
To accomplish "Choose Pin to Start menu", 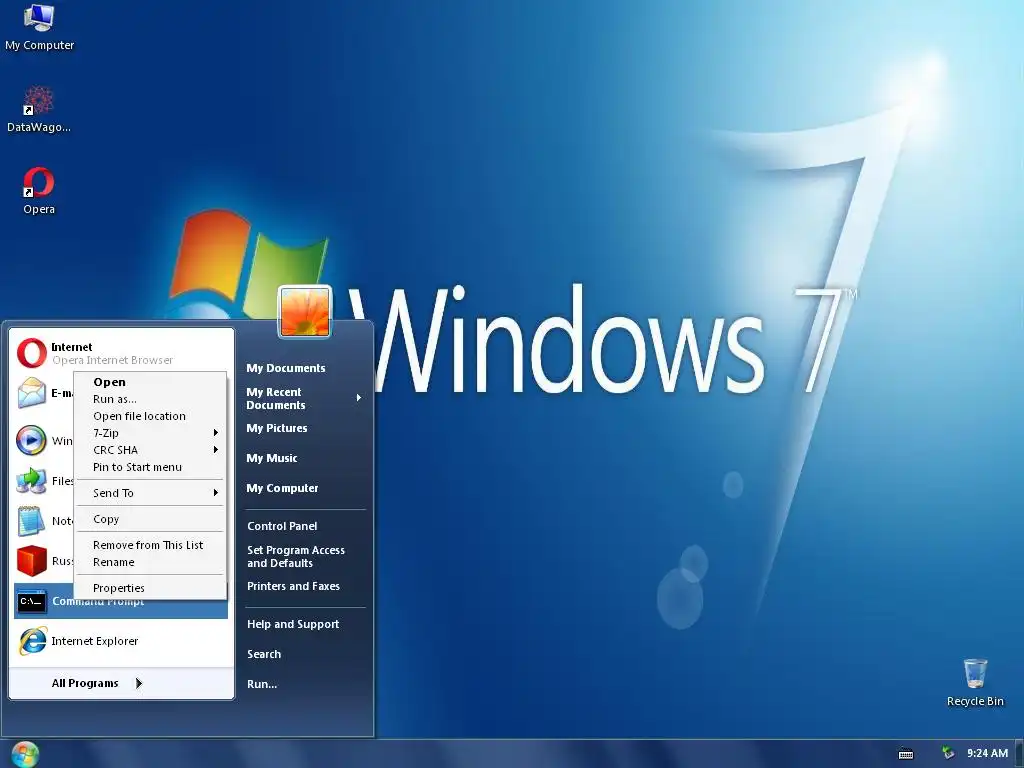I will (x=150, y=467).
